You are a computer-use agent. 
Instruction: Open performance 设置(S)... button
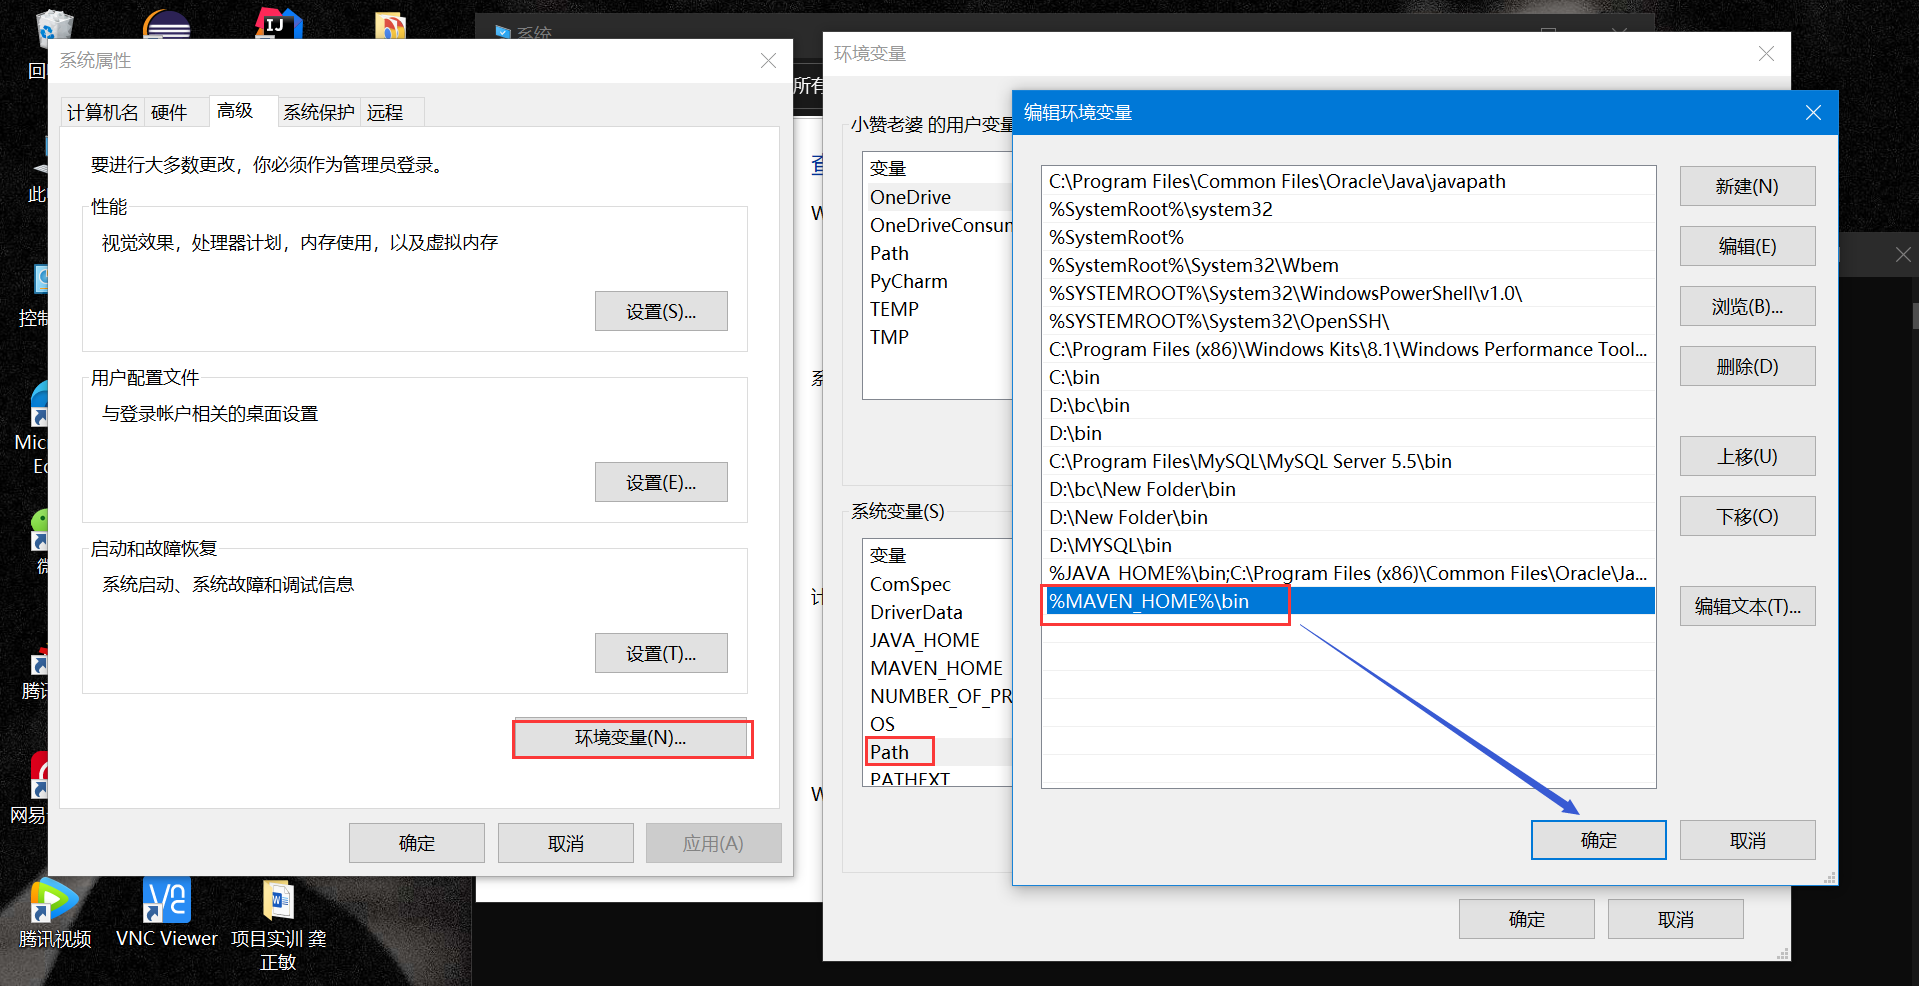click(661, 311)
